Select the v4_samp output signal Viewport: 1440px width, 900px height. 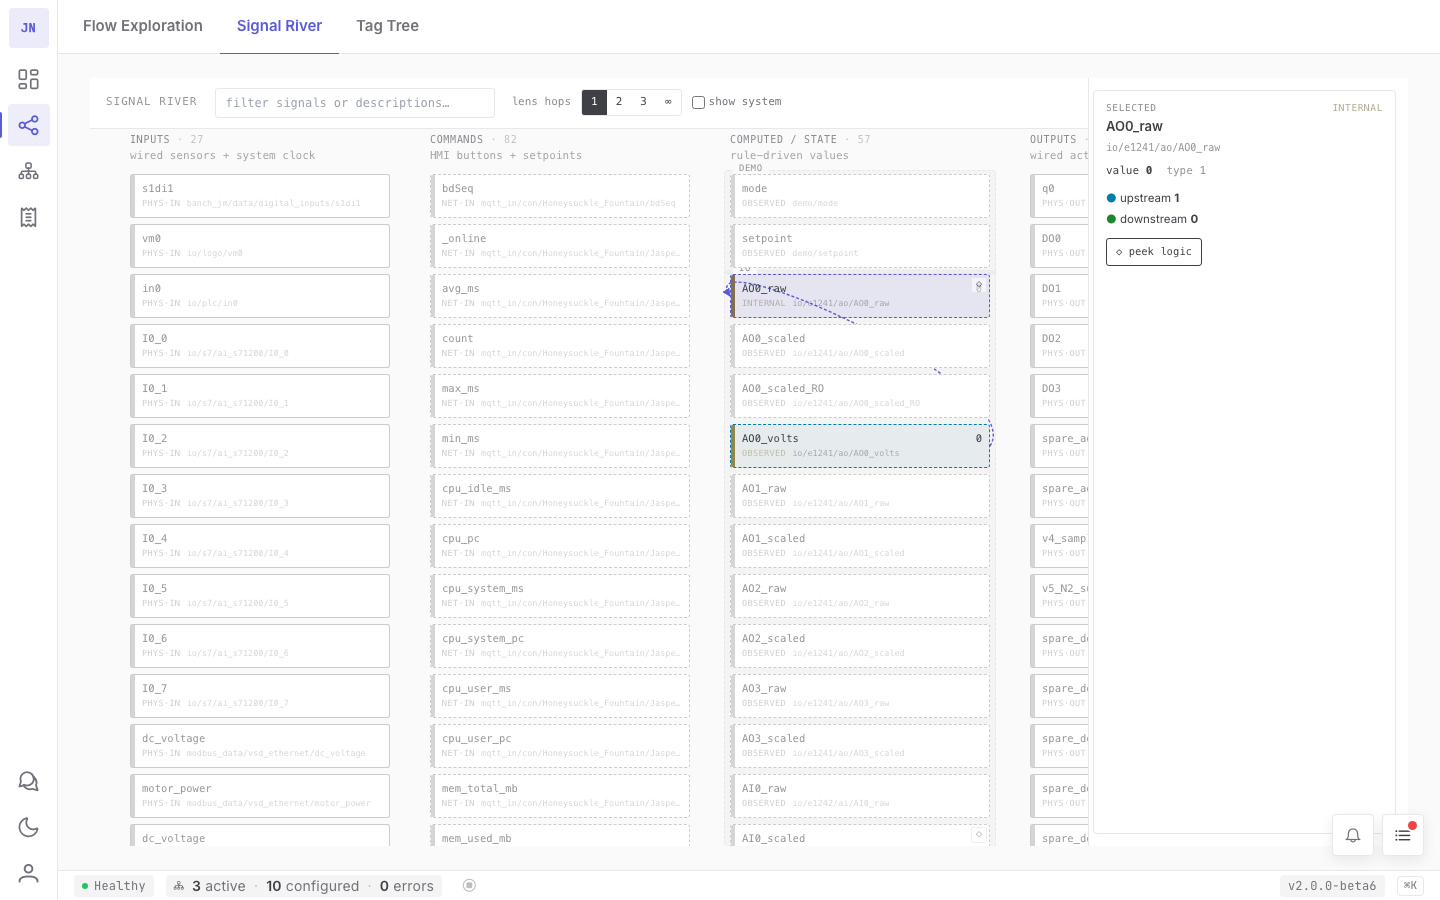(x=1059, y=546)
